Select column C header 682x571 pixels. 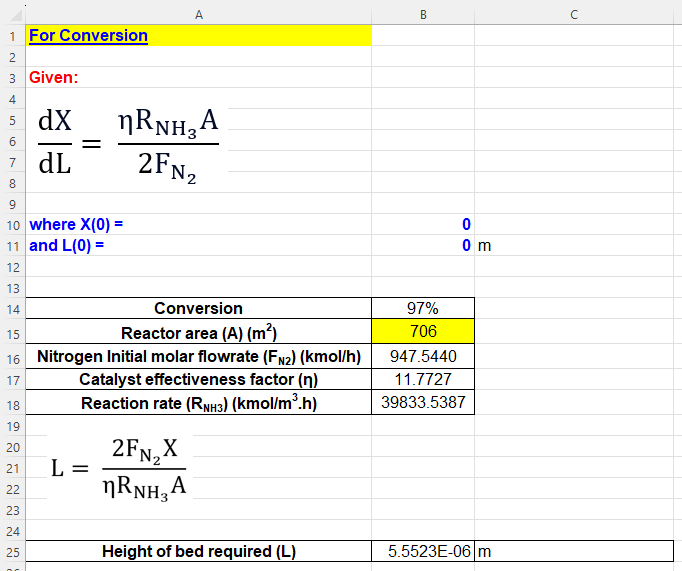(573, 14)
